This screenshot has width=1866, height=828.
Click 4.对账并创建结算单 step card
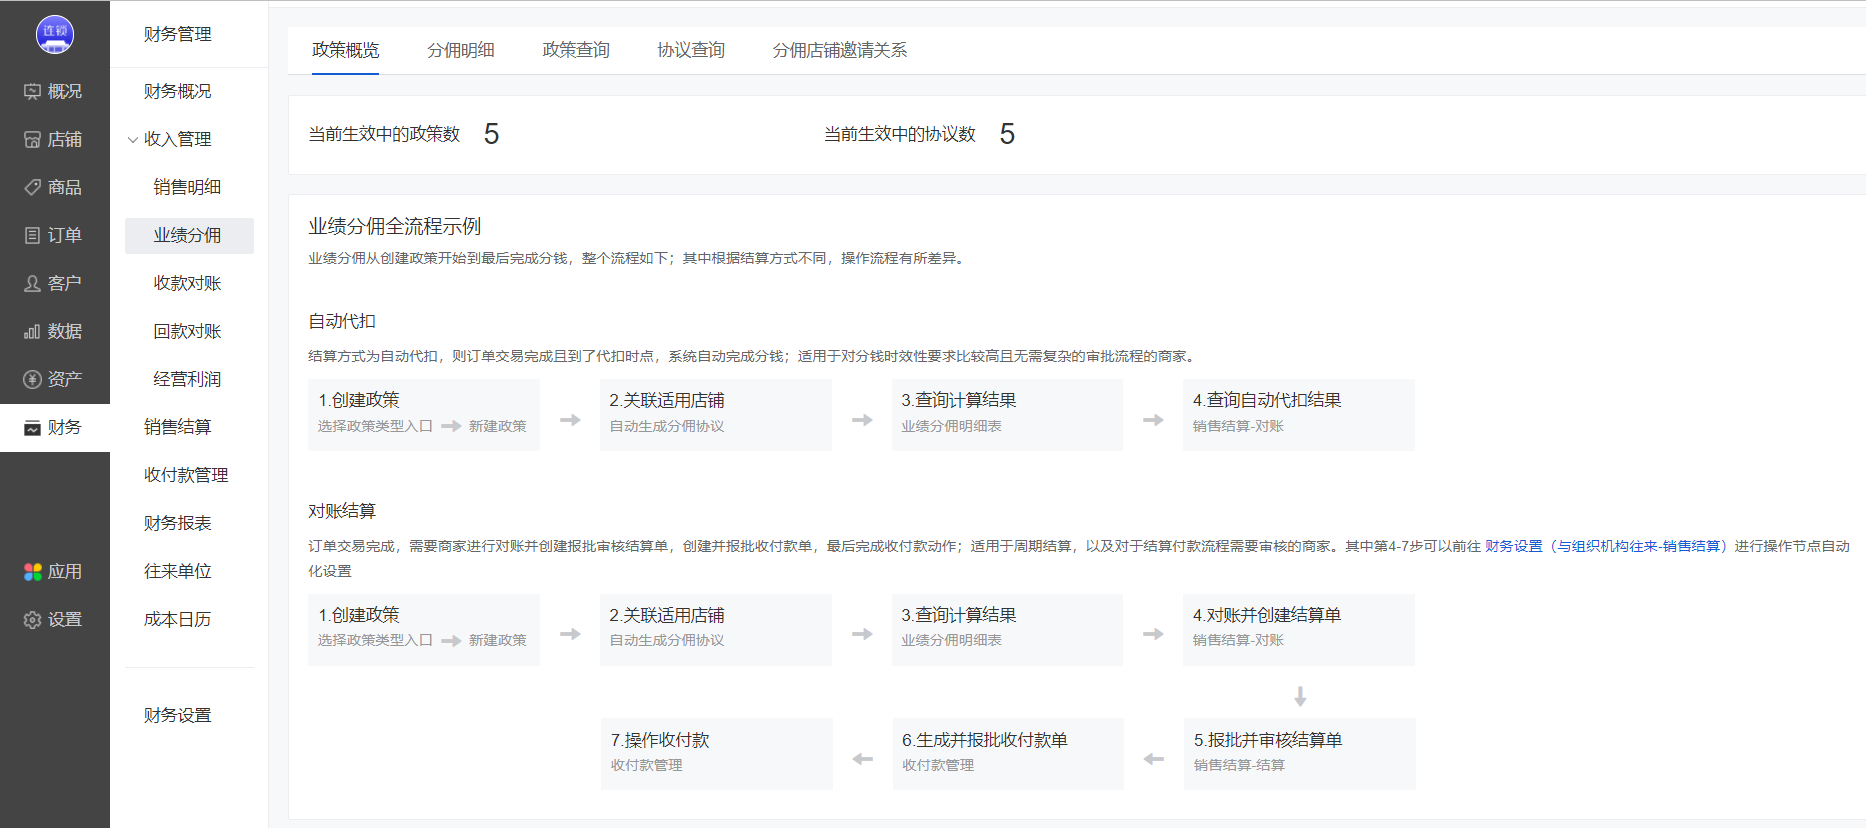click(x=1298, y=629)
